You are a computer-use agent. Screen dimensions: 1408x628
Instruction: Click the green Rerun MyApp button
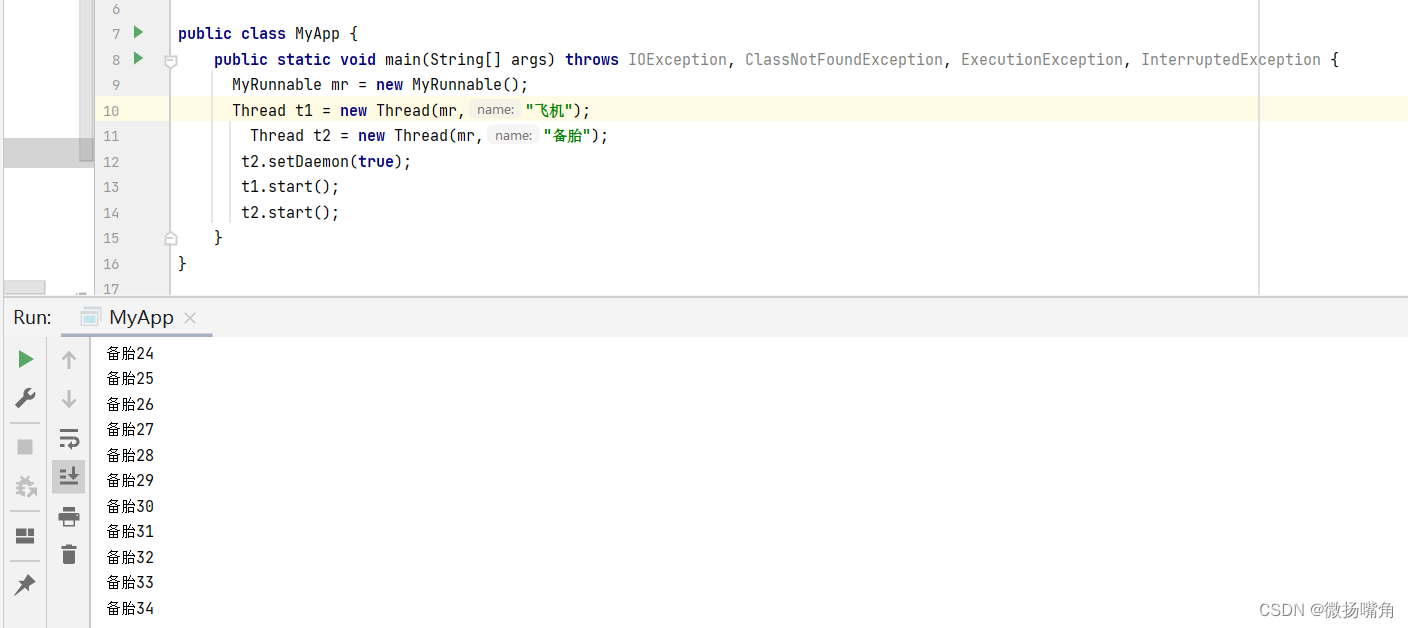pyautogui.click(x=26, y=359)
